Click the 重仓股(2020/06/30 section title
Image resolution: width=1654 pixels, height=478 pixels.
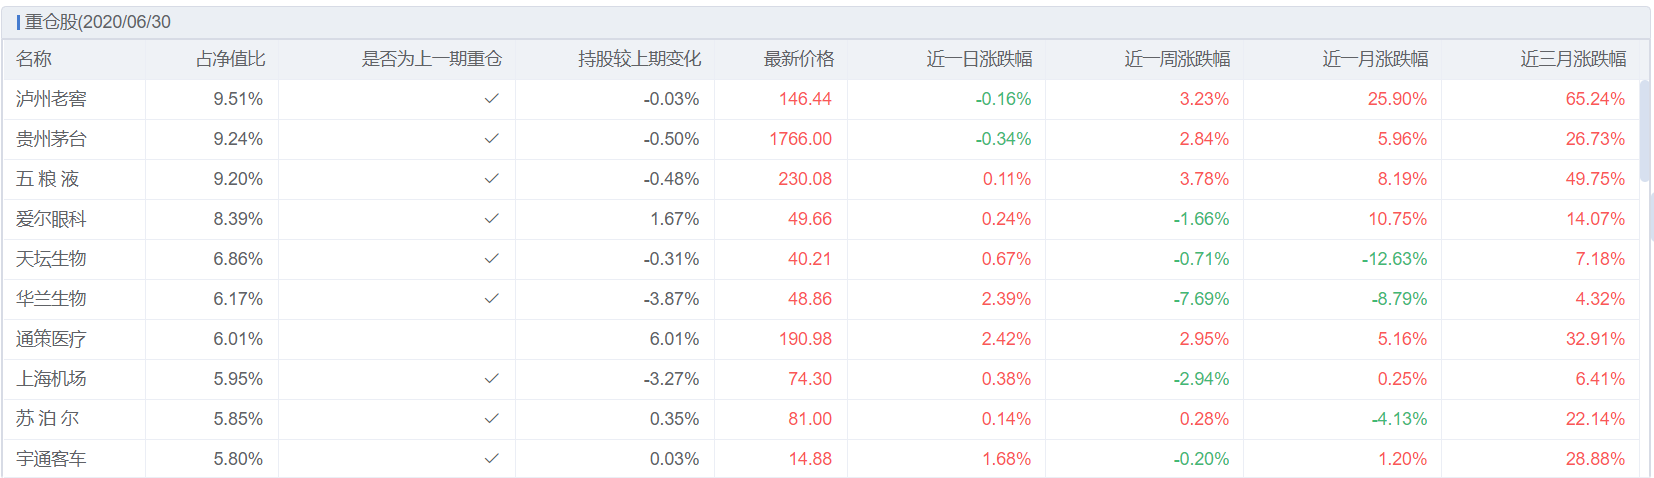click(x=97, y=22)
